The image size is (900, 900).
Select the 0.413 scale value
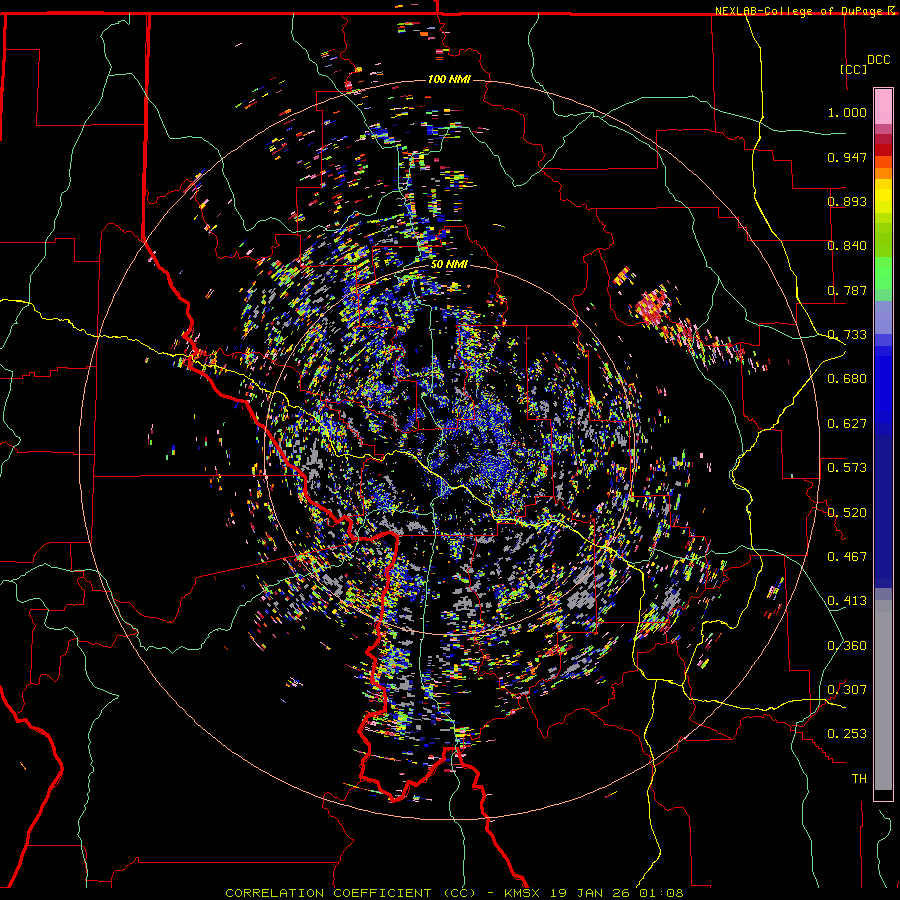pos(847,601)
